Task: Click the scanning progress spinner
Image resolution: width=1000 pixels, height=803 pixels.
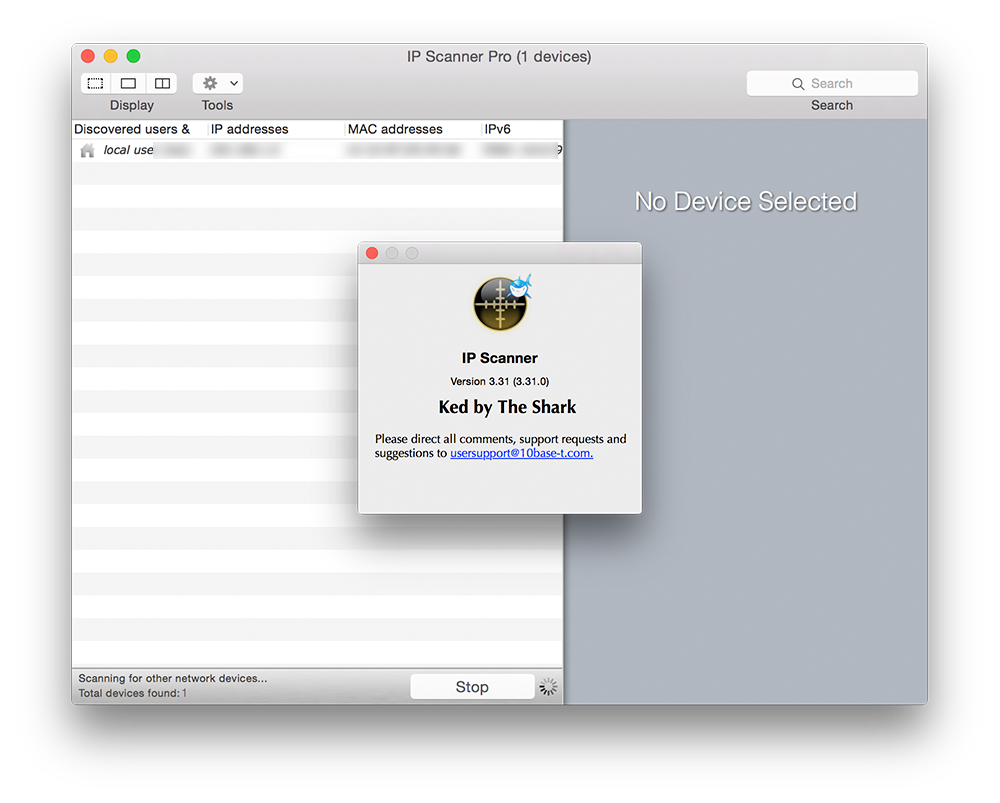Action: (548, 687)
